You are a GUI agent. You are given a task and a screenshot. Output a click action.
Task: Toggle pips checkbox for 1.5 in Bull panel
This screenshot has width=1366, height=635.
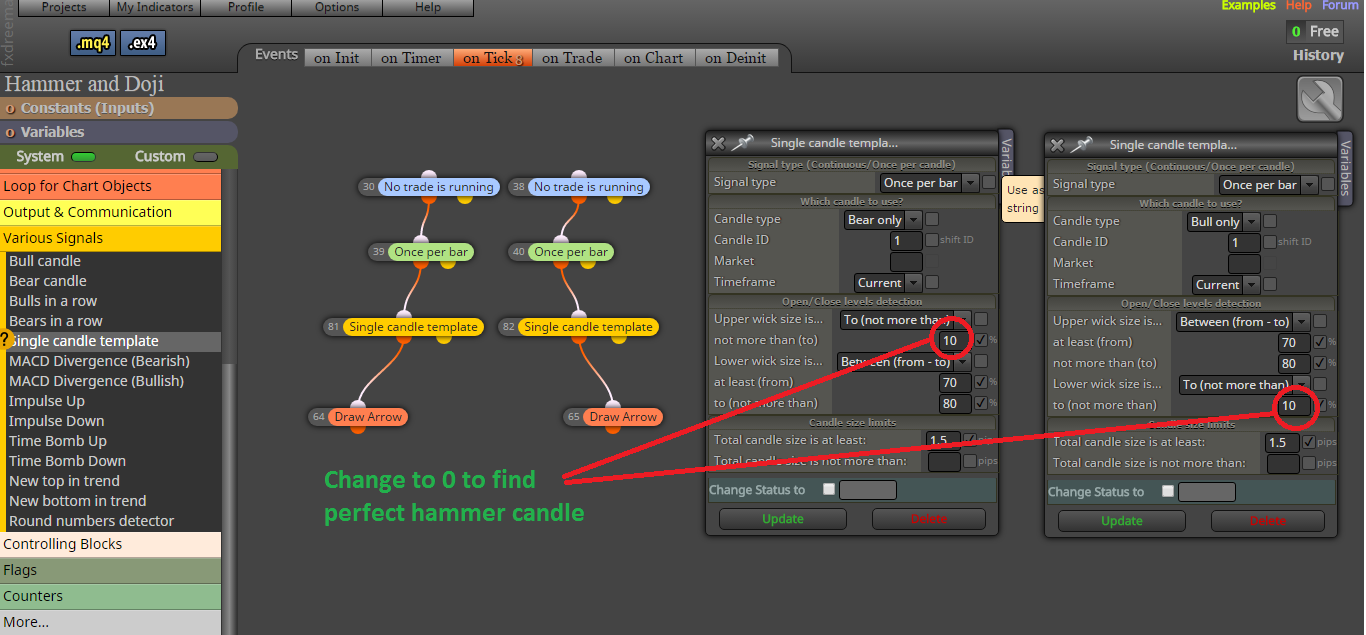click(x=1309, y=442)
